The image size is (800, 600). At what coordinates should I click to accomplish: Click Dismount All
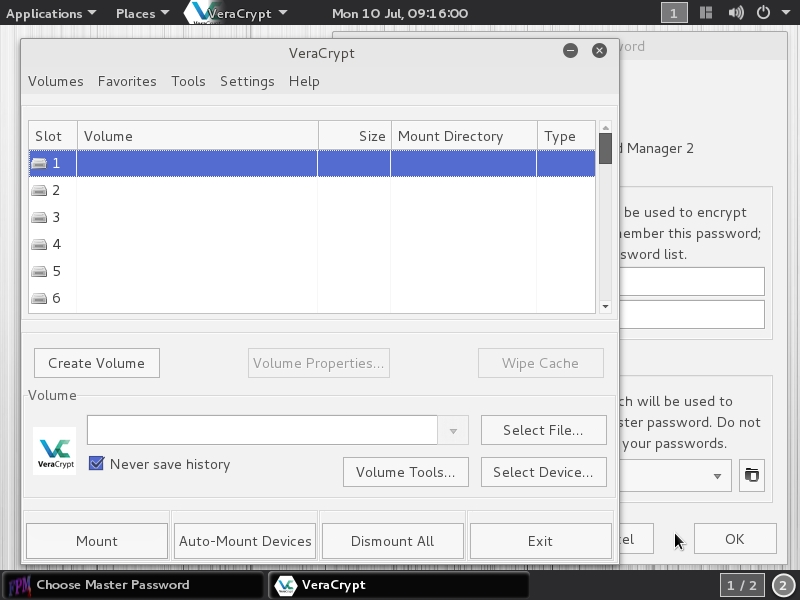click(393, 541)
